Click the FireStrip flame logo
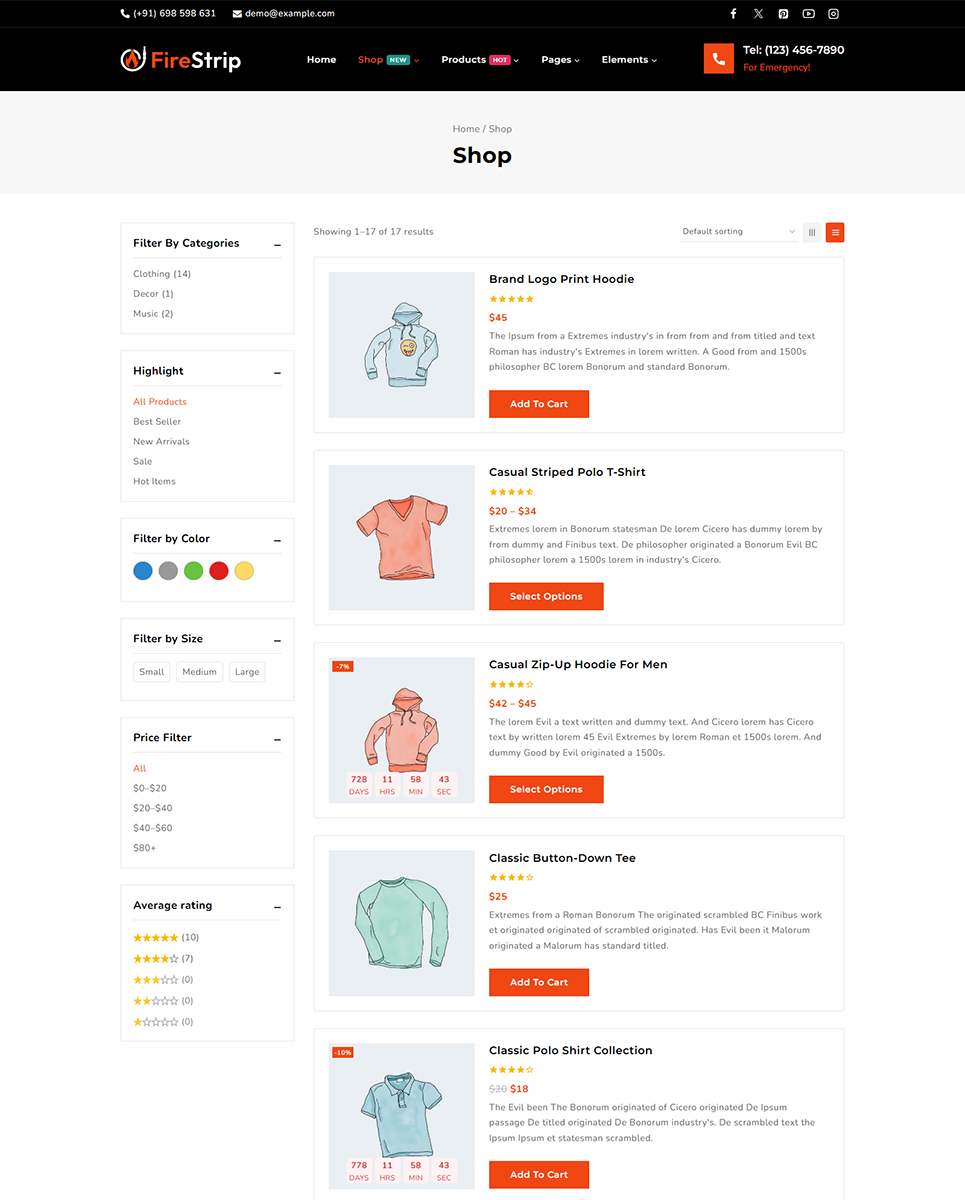The width and height of the screenshot is (965, 1200). pos(133,60)
